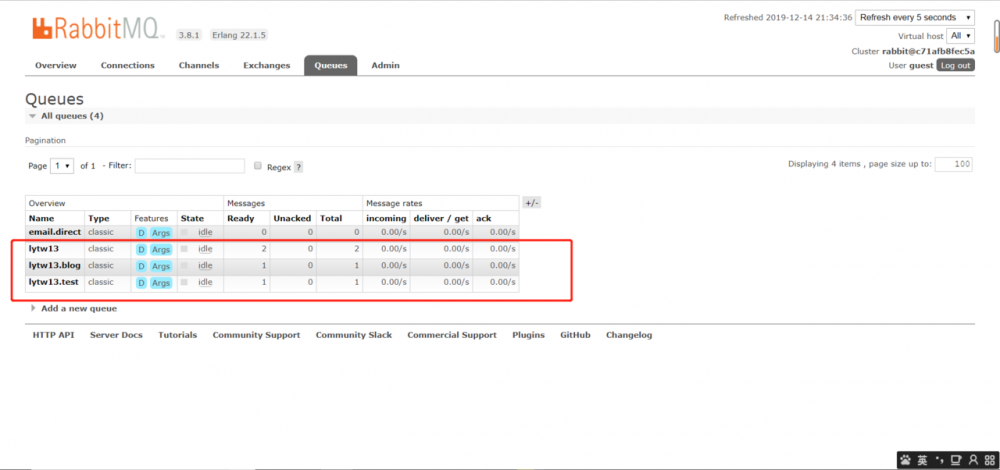This screenshot has height=470, width=1000.
Task: Click the Args badge in the email.direct row
Action: click(x=161, y=233)
